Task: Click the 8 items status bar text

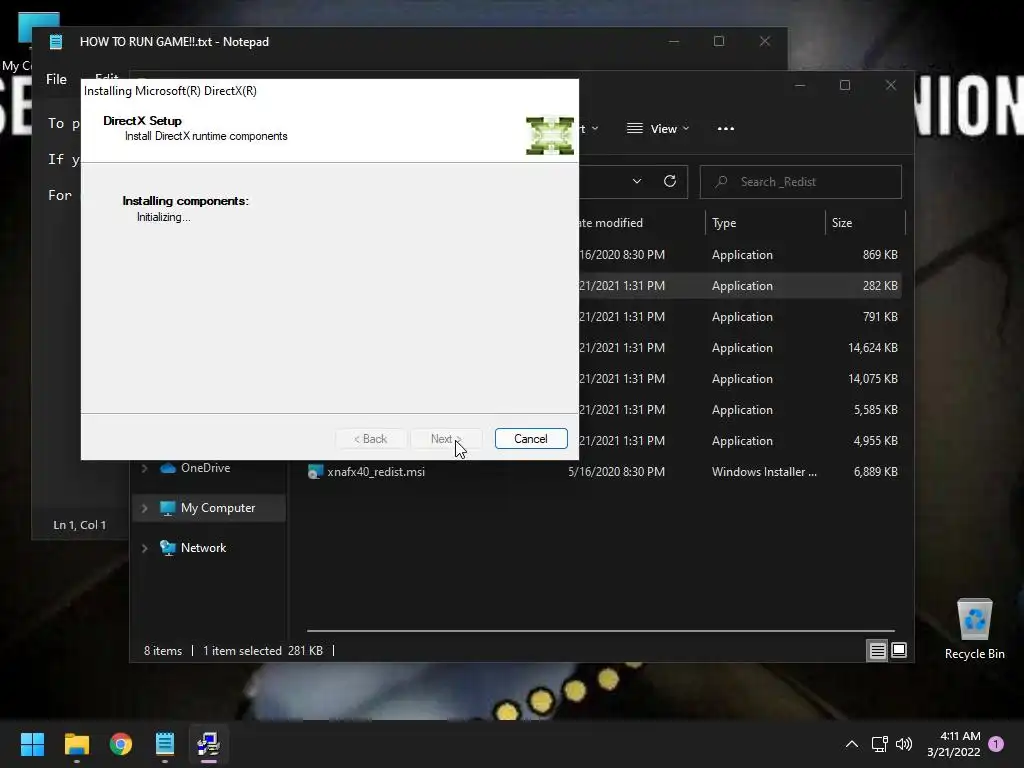Action: [163, 651]
